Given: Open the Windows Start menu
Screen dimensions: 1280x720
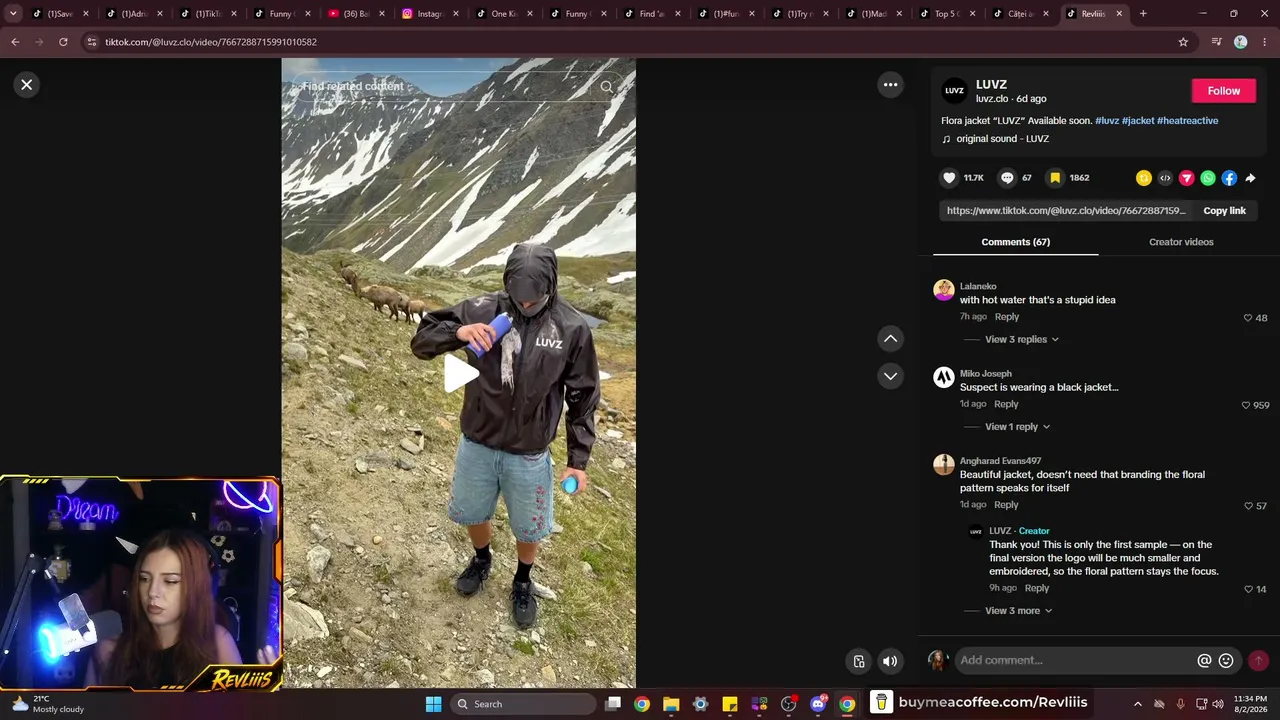Looking at the screenshot, I should coord(433,704).
